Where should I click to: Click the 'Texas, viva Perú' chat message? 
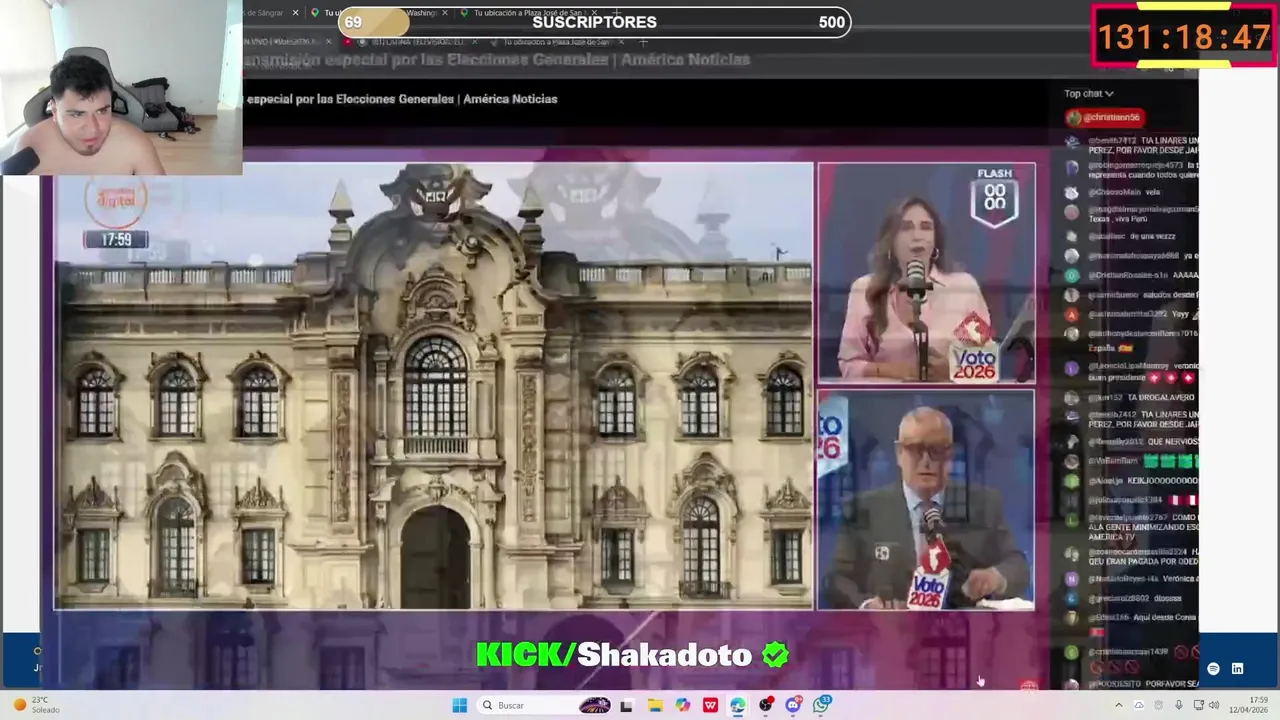tap(1131, 213)
